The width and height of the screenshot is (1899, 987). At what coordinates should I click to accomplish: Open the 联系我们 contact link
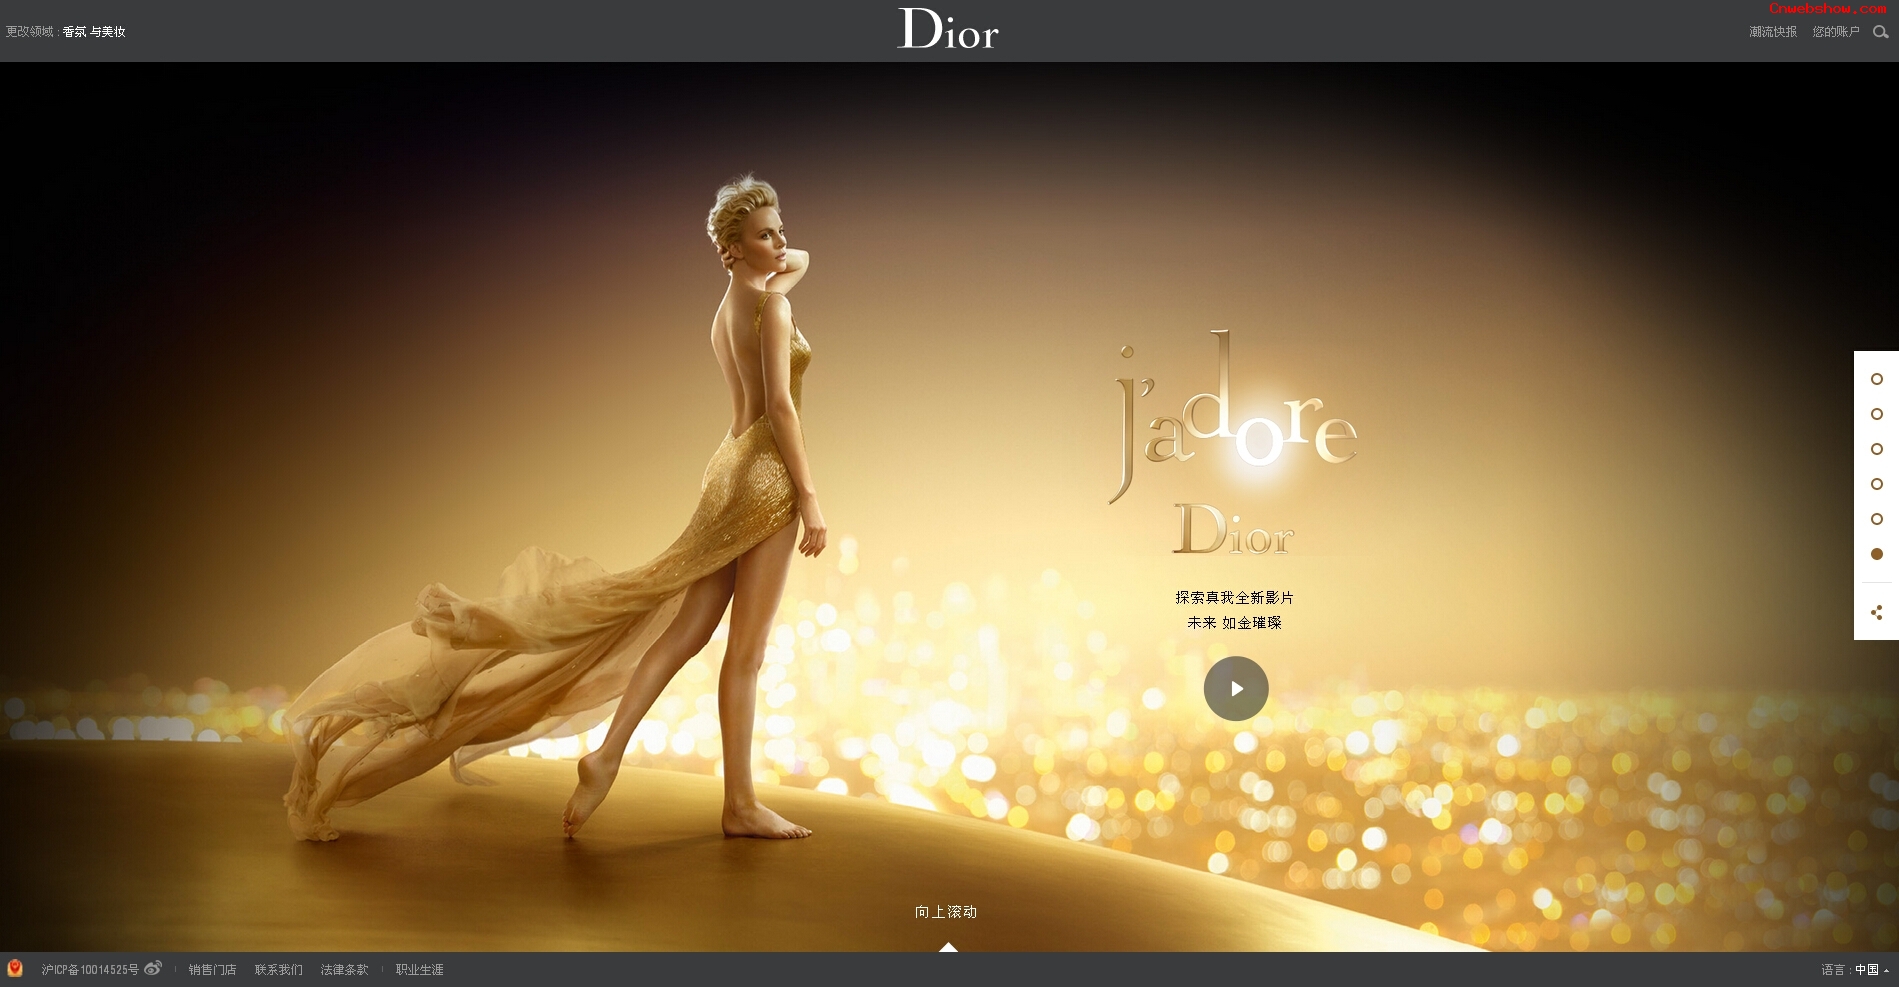[279, 969]
